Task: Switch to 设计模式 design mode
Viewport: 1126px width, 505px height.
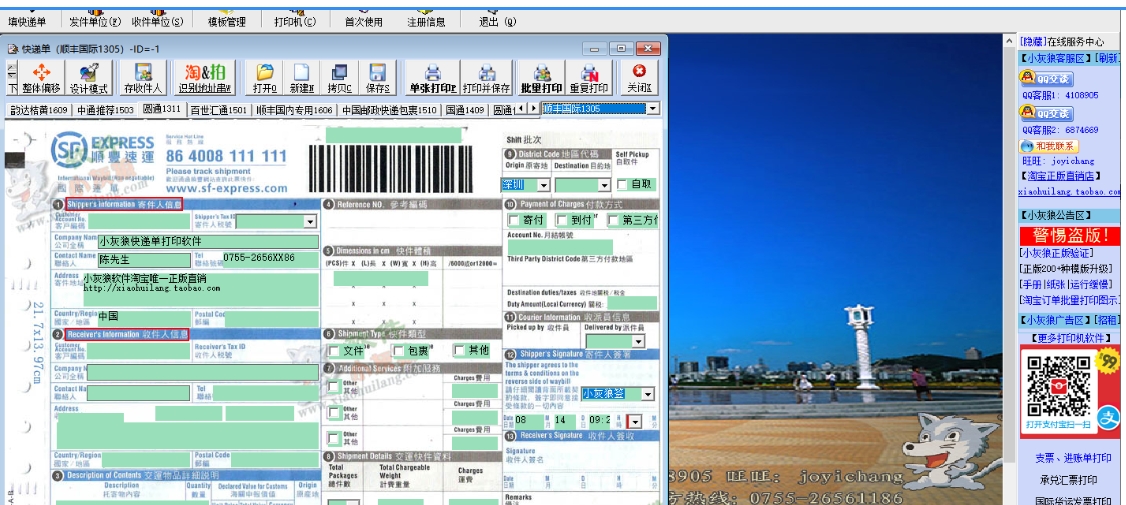Action: [89, 78]
